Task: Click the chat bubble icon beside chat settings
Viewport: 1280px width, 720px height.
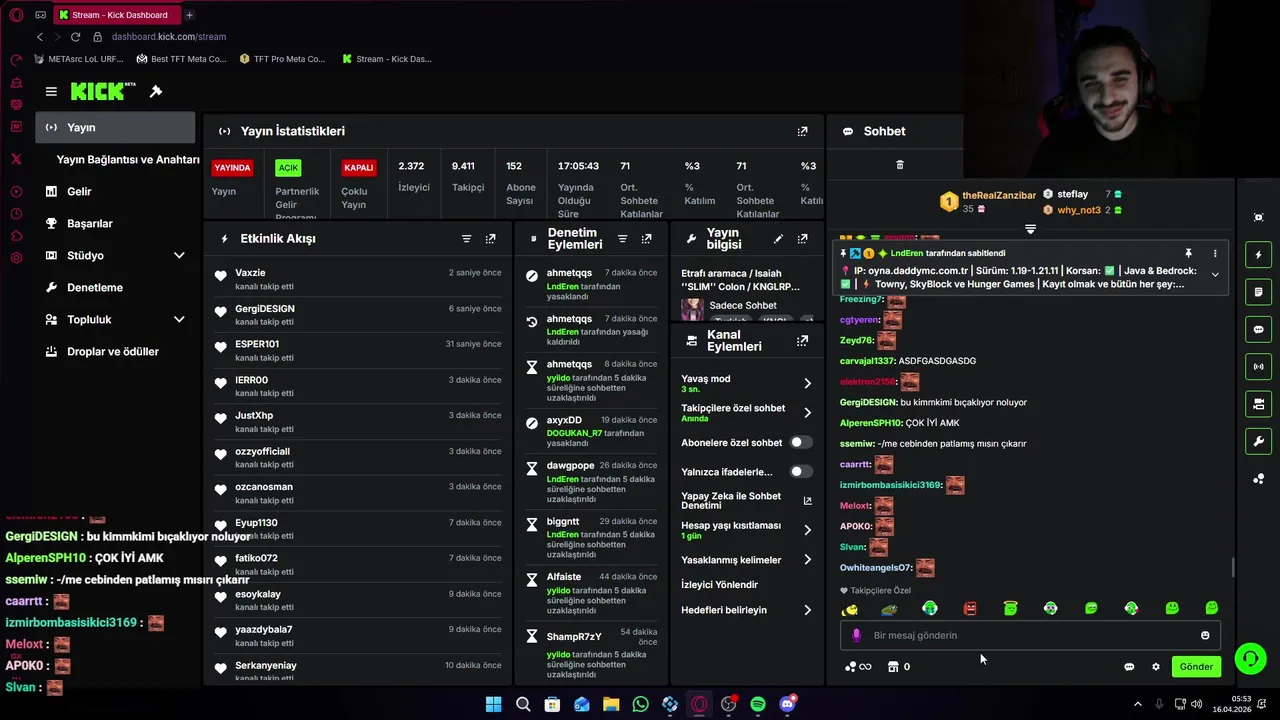Action: coord(1129,667)
